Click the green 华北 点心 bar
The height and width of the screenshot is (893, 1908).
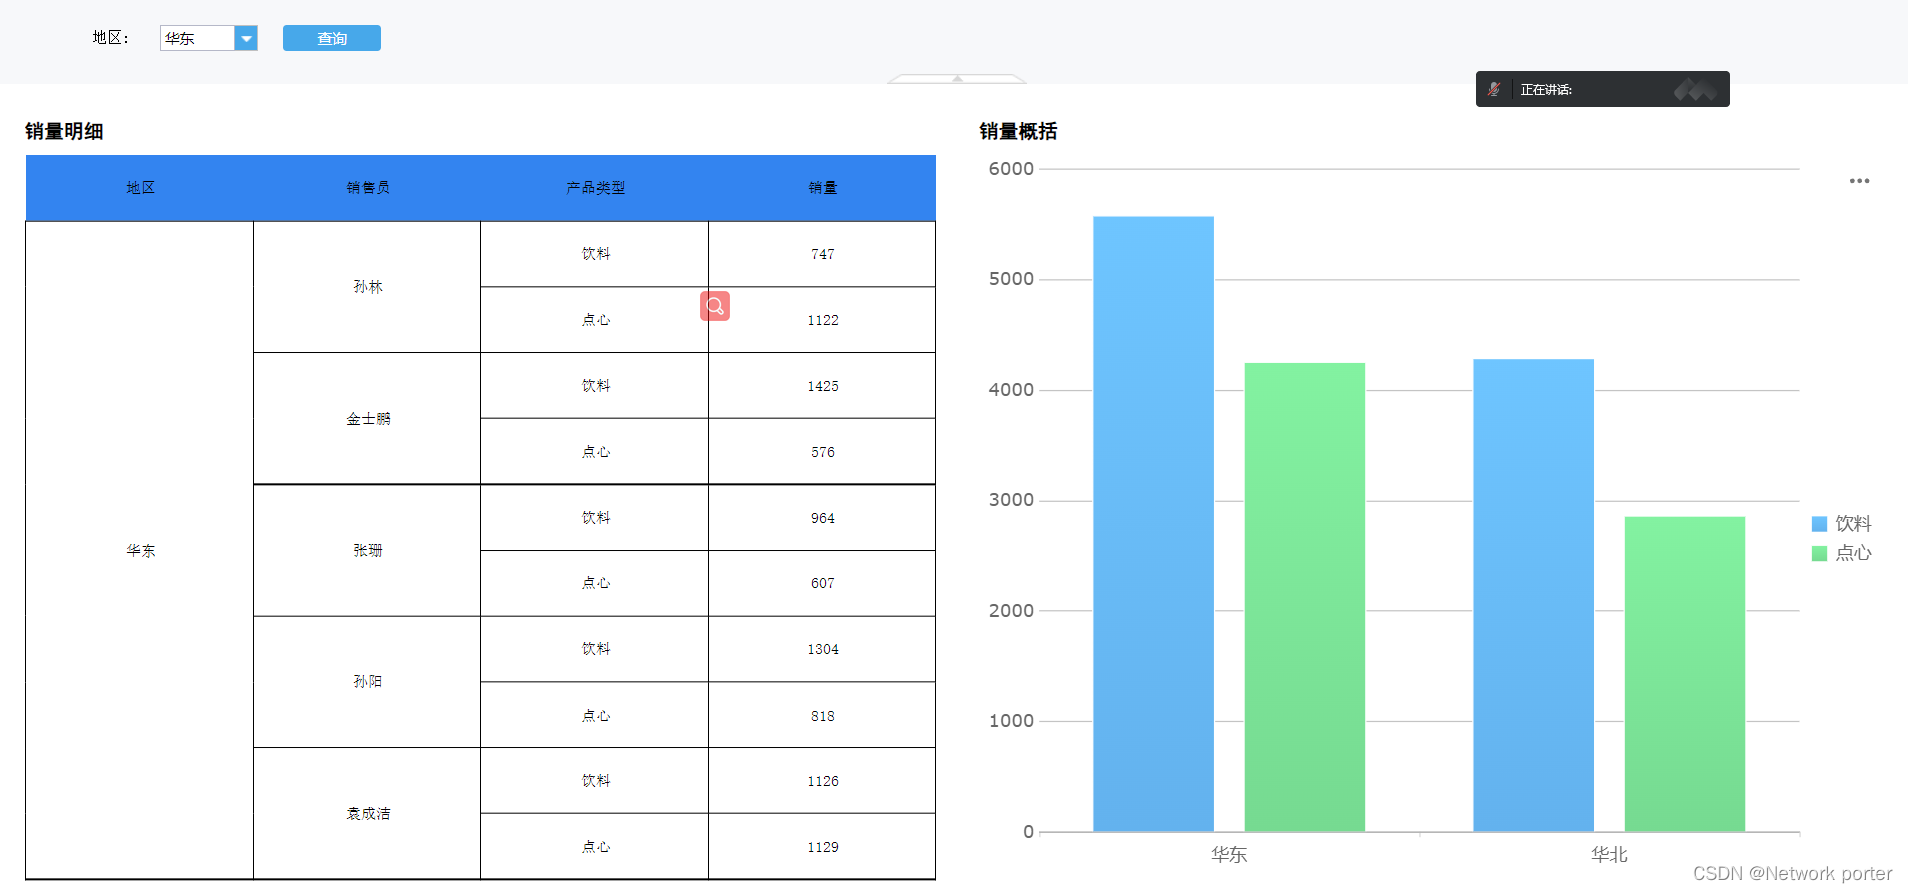point(1684,674)
